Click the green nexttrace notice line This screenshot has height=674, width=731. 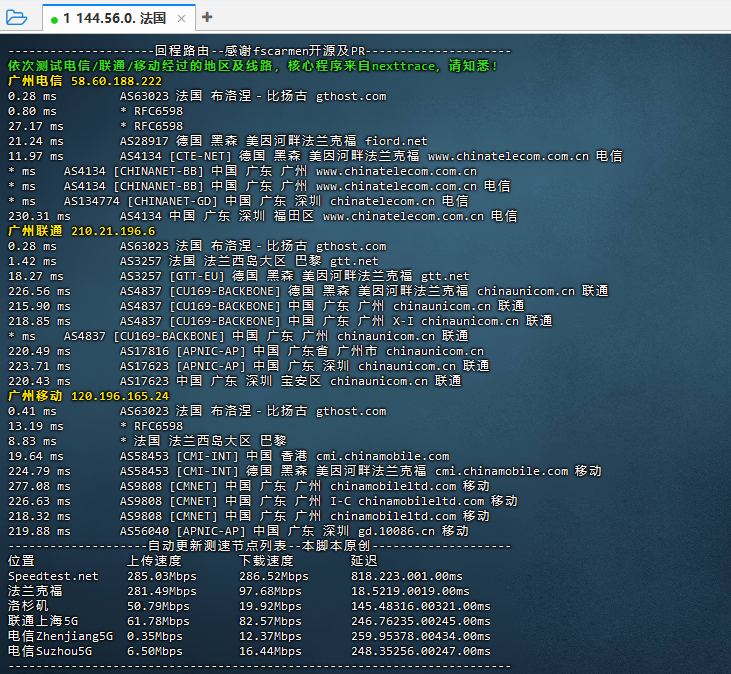(253, 66)
